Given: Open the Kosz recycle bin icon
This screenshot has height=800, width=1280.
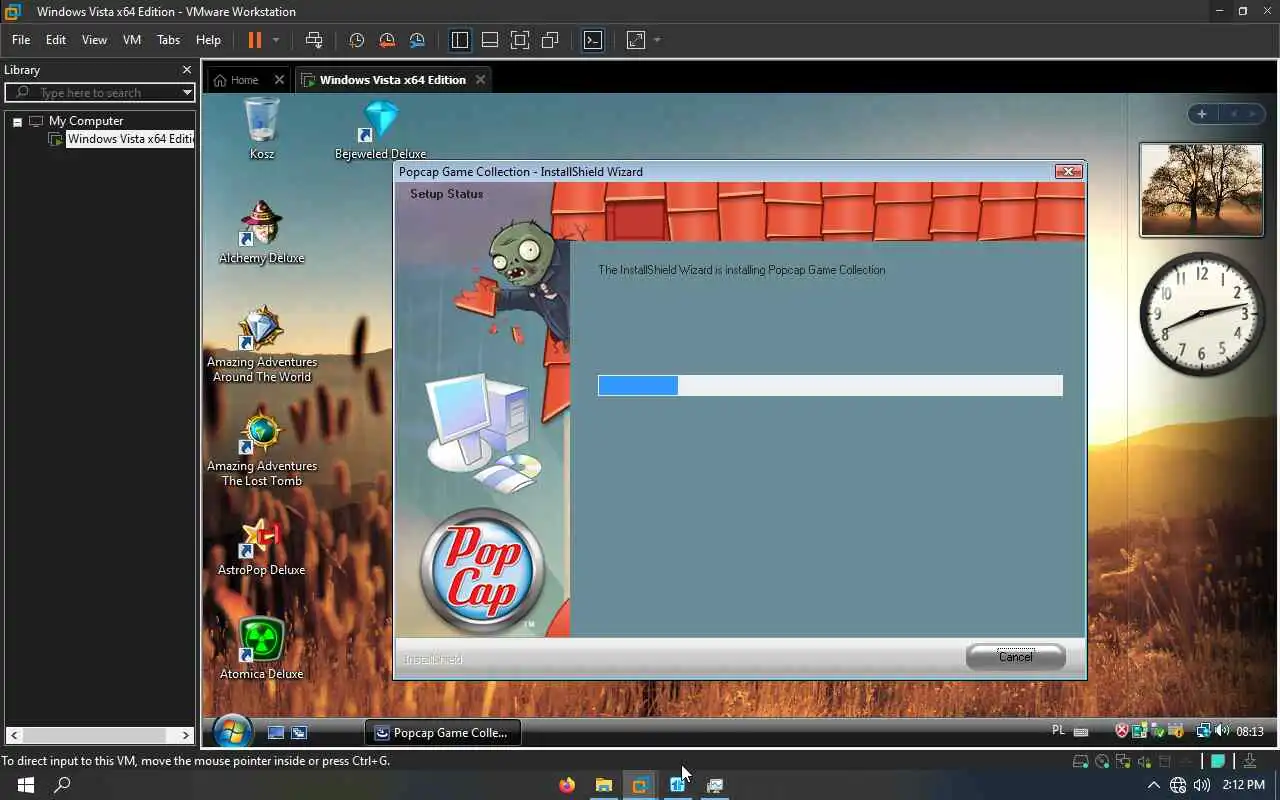Looking at the screenshot, I should click(262, 128).
